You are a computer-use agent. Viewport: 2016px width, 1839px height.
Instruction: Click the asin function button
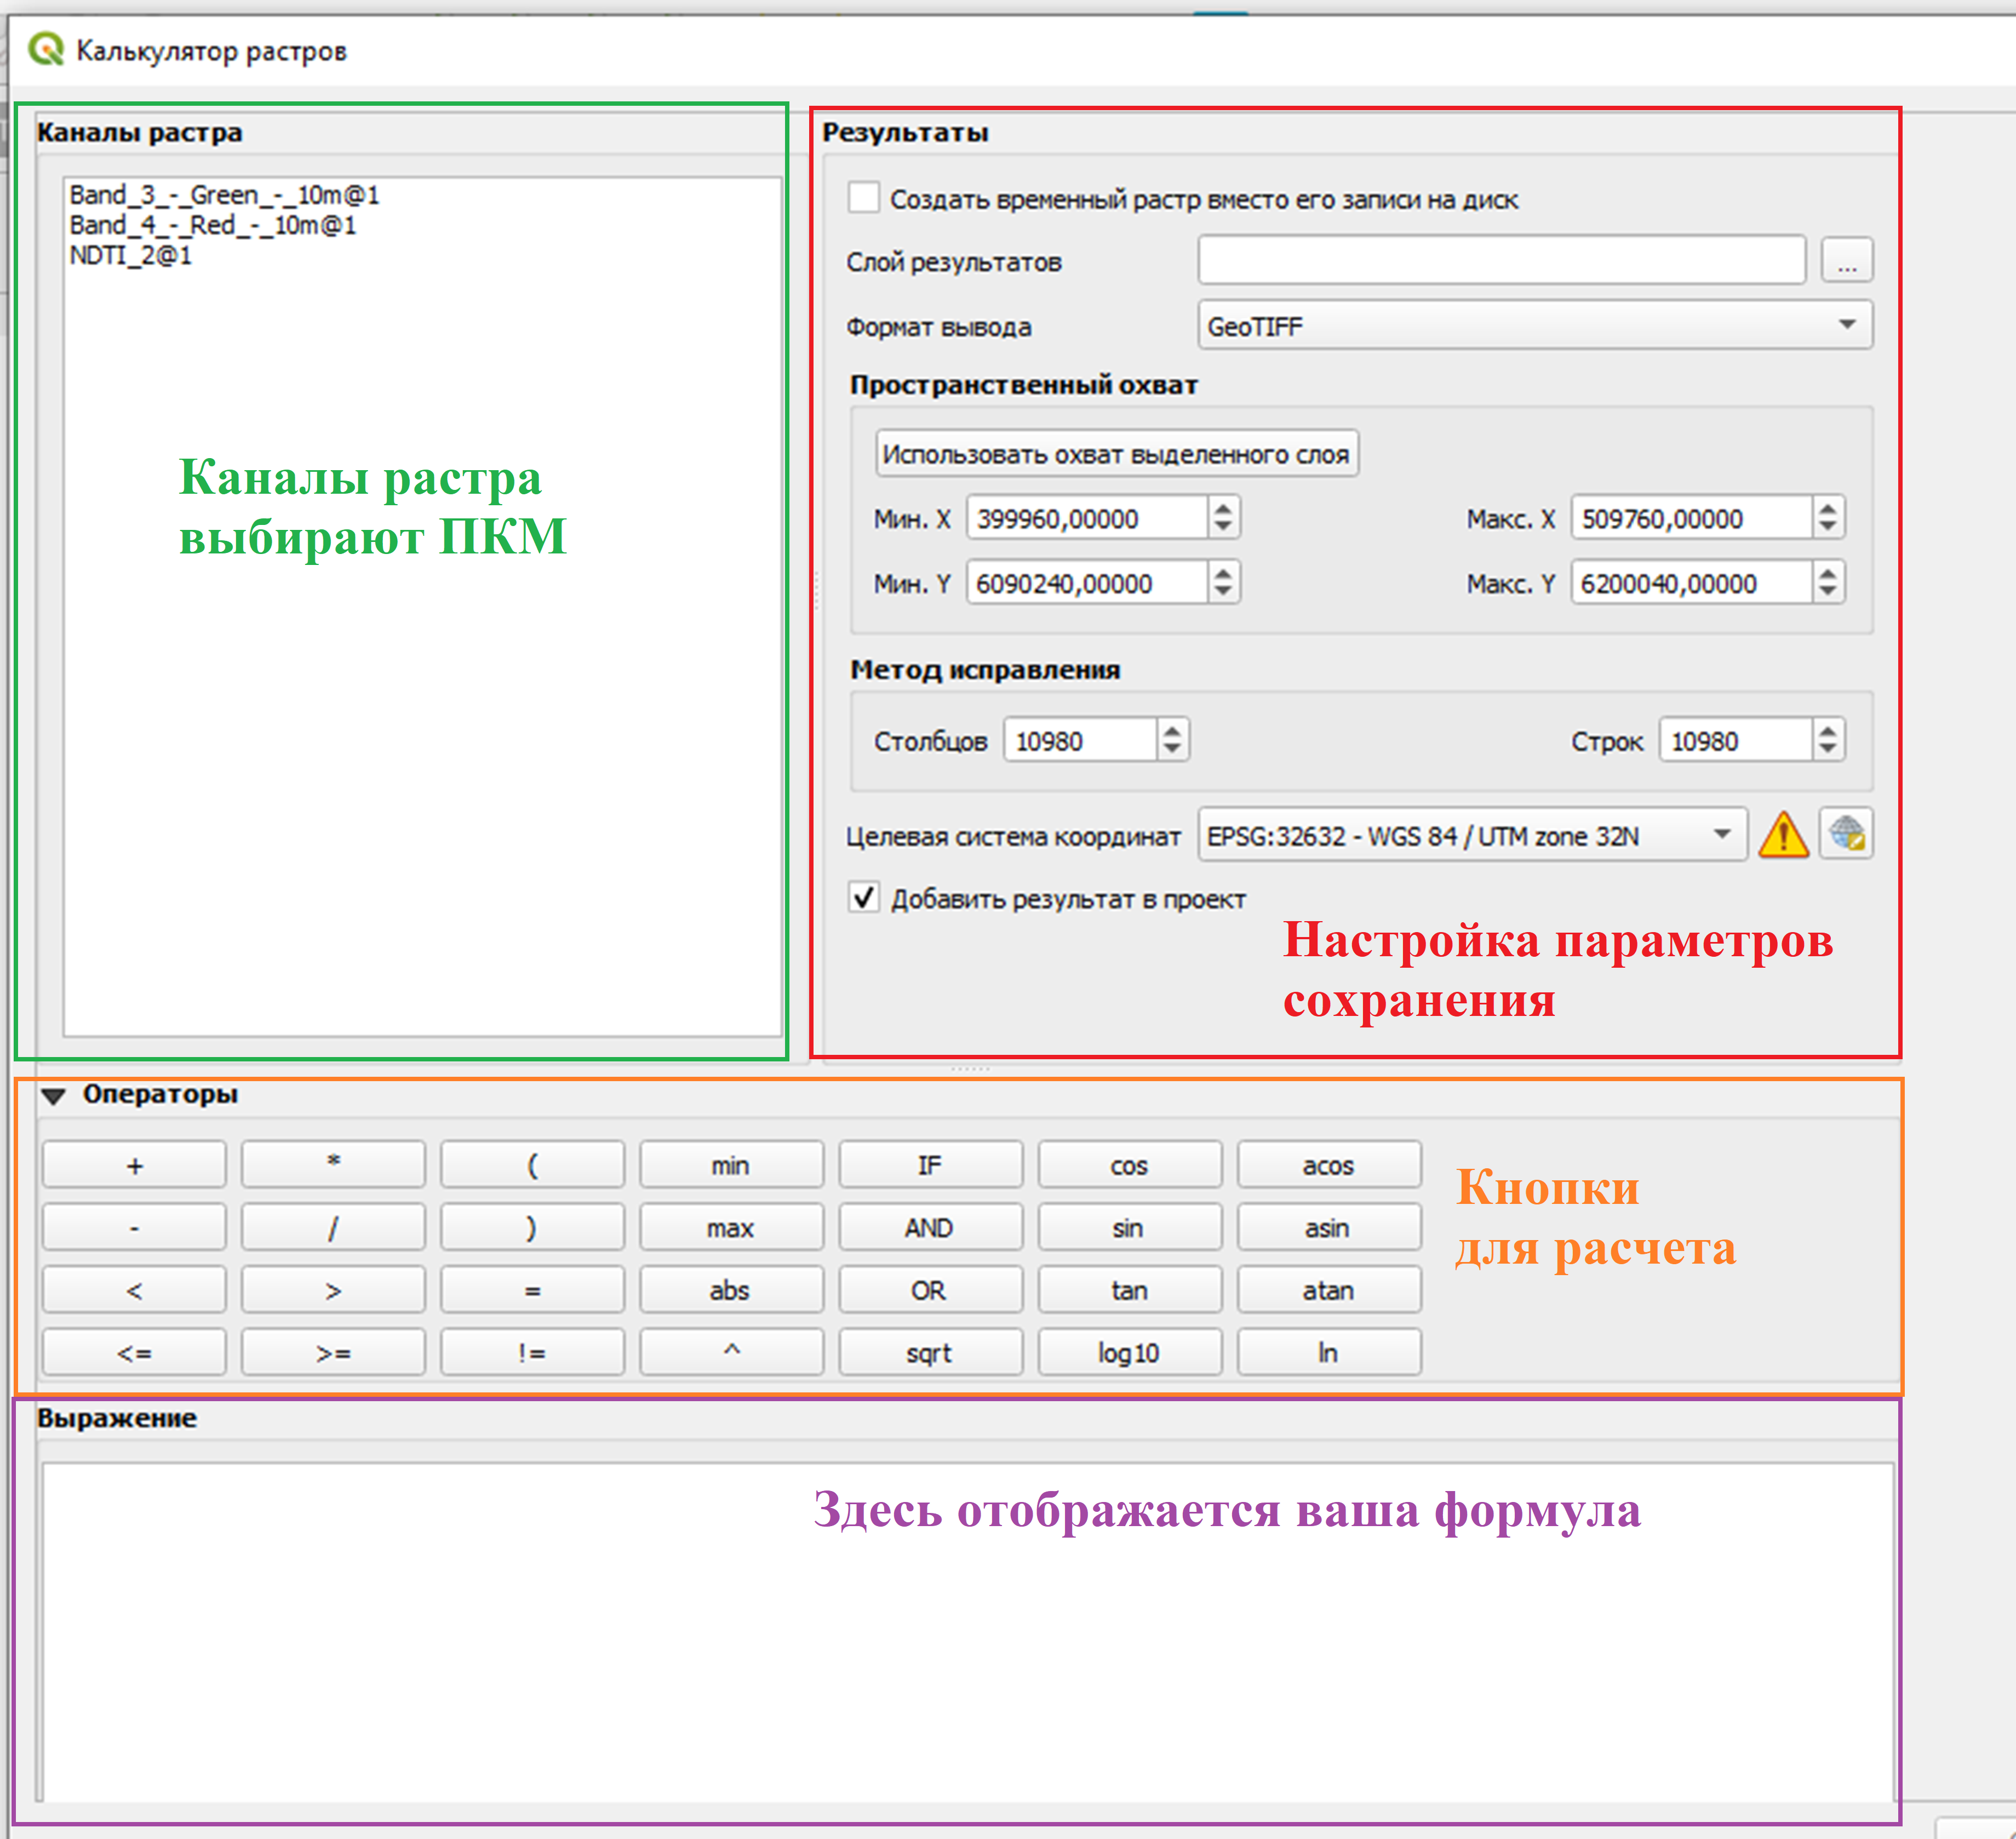pos(1328,1227)
